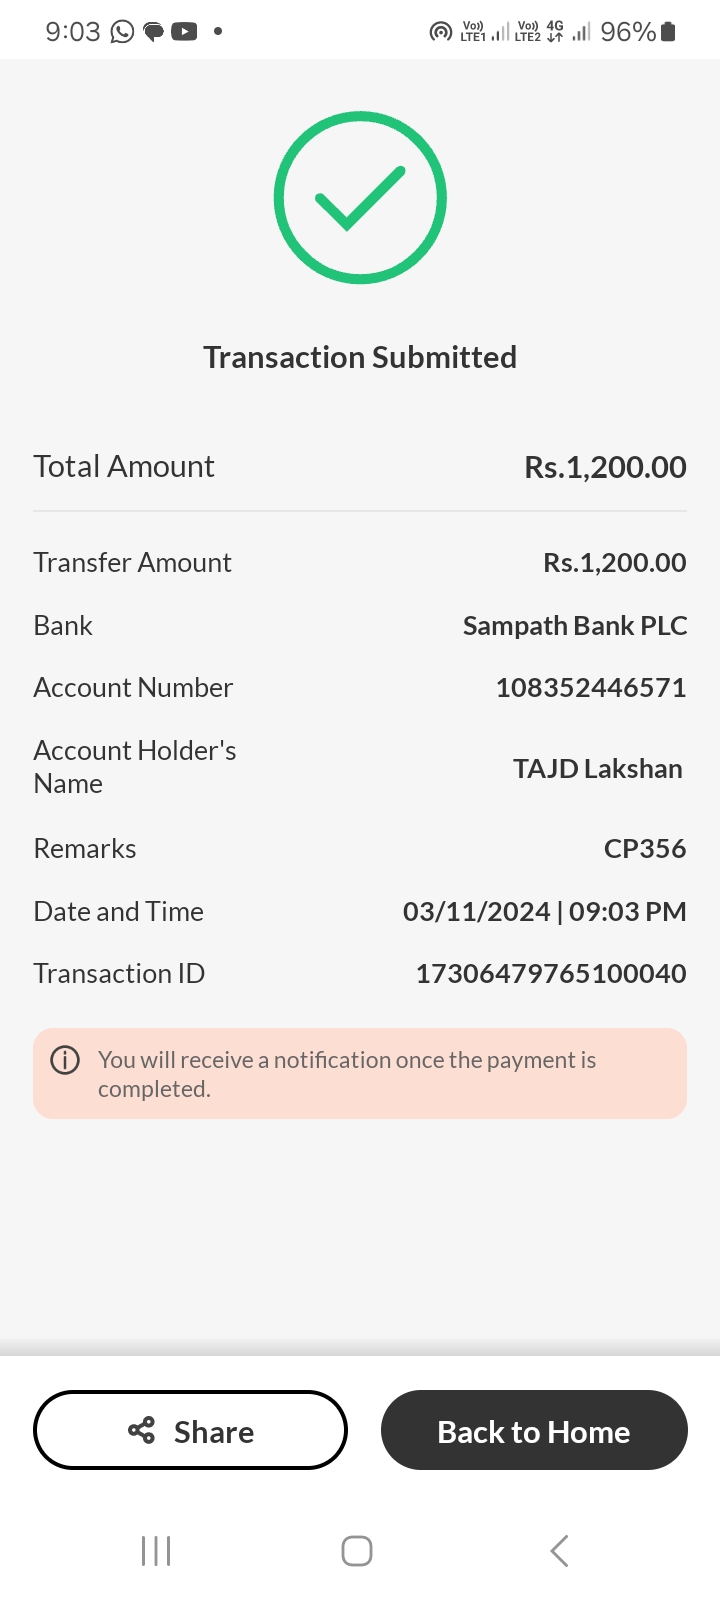Tap the Transaction ID number 17306479765100040
720x1600 pixels.
[x=551, y=974]
